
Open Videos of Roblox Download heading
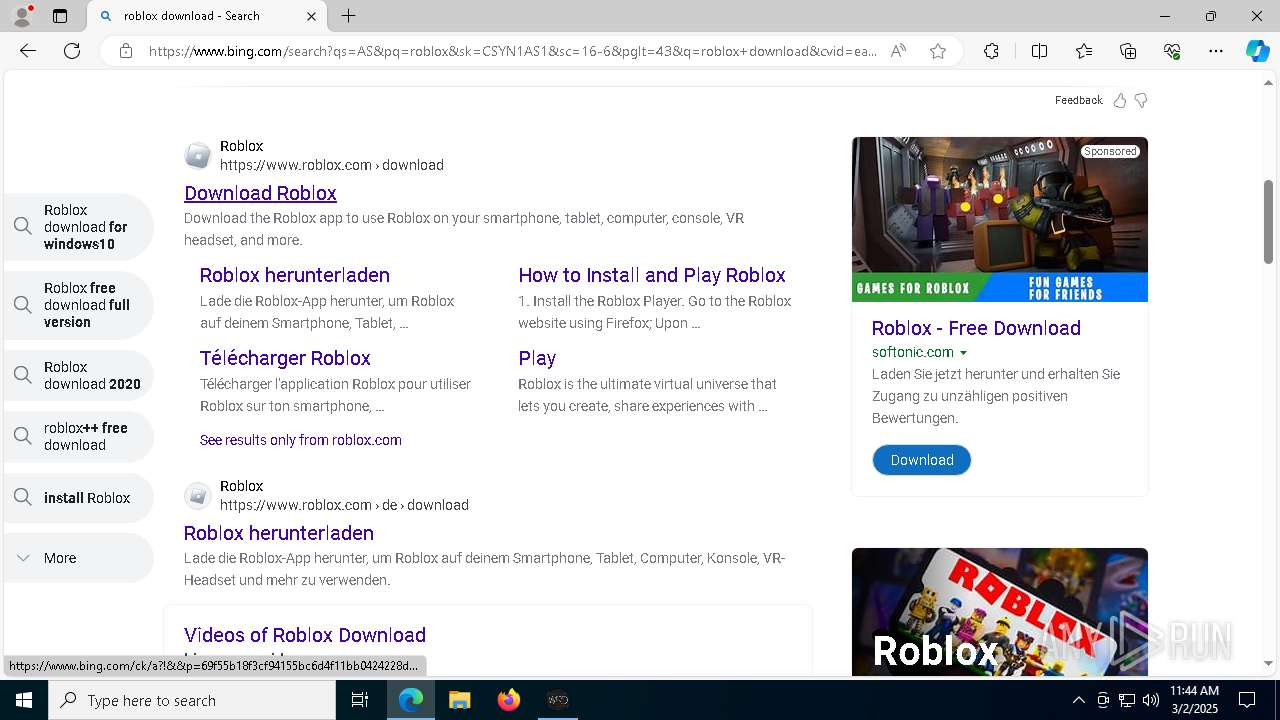pyautogui.click(x=304, y=635)
